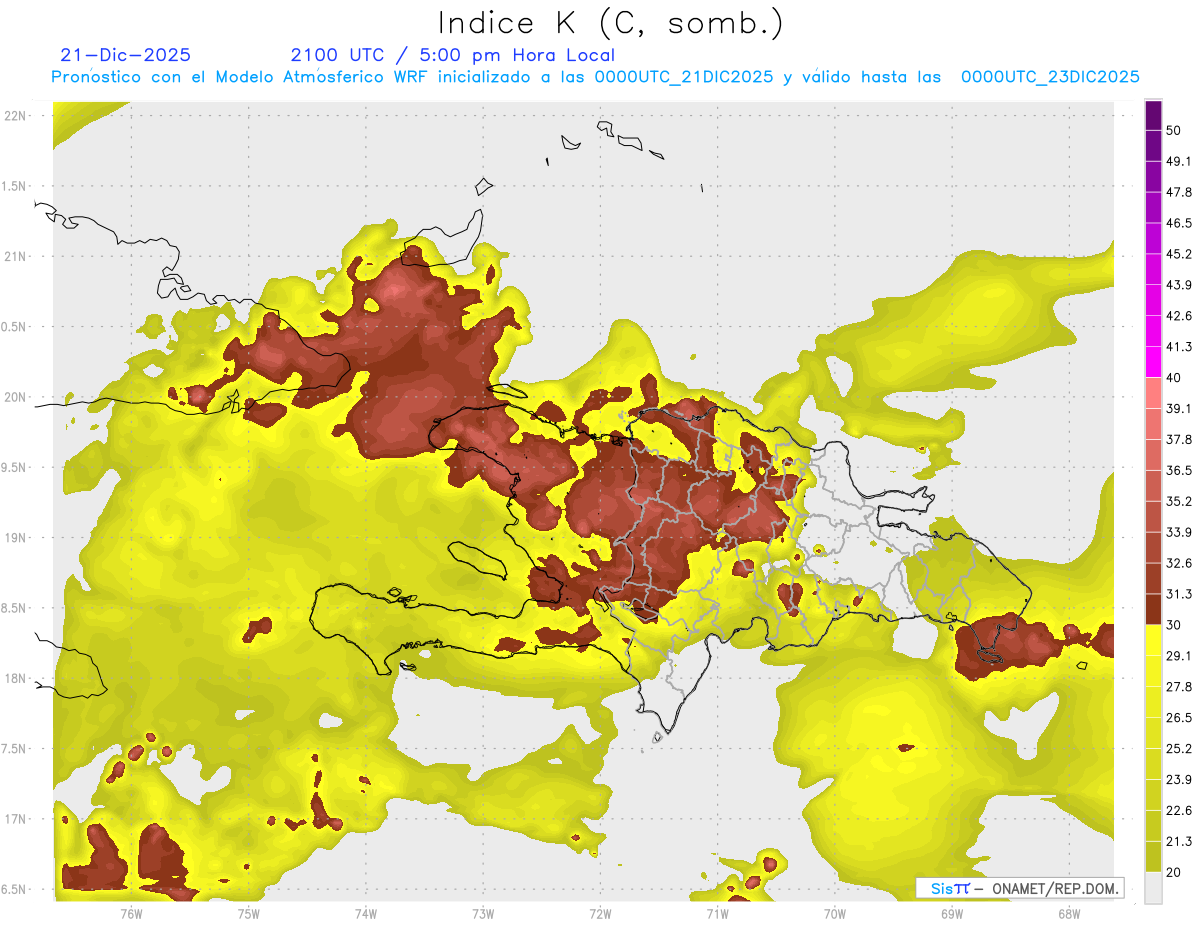
Task: Click the '18N' latitude label
Action: 15,678
